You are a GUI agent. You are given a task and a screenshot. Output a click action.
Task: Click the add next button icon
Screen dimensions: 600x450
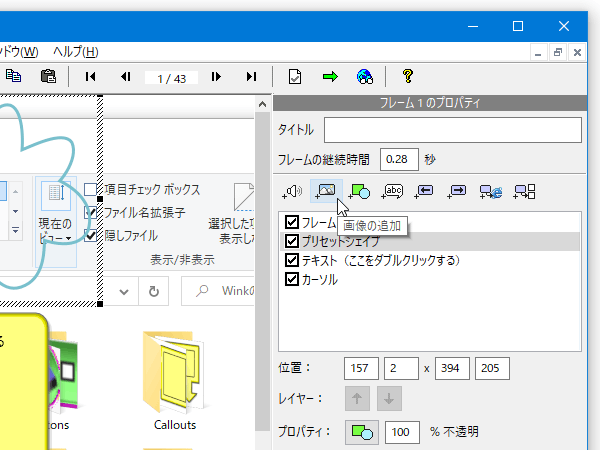coord(457,191)
